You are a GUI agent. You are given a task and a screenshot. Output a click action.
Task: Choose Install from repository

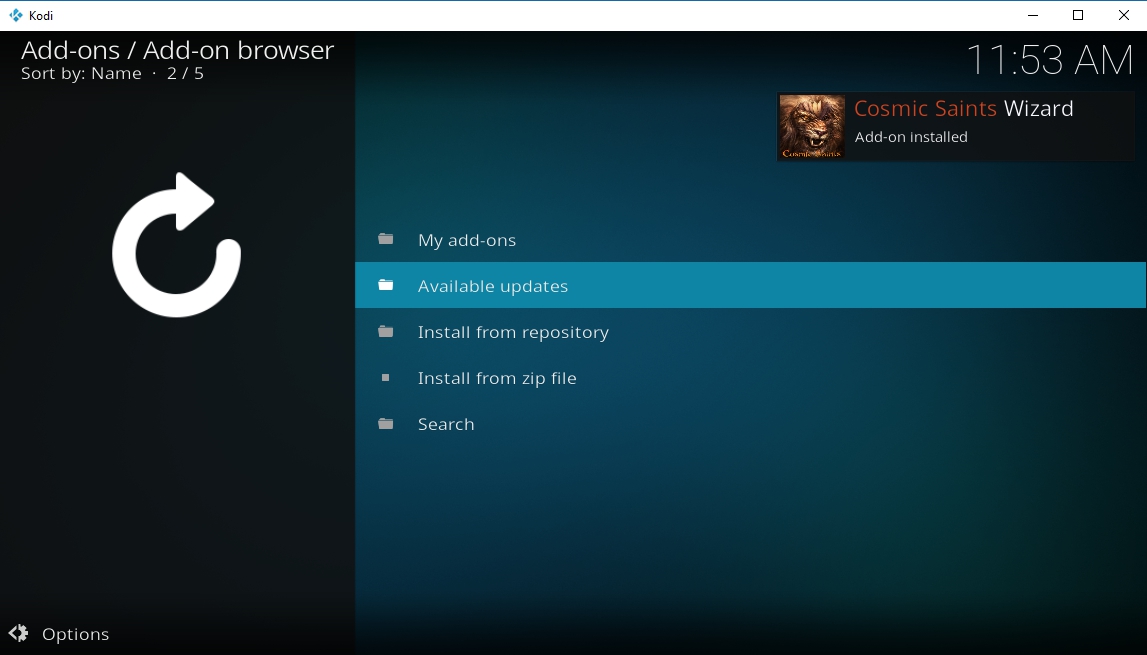[x=750, y=332]
